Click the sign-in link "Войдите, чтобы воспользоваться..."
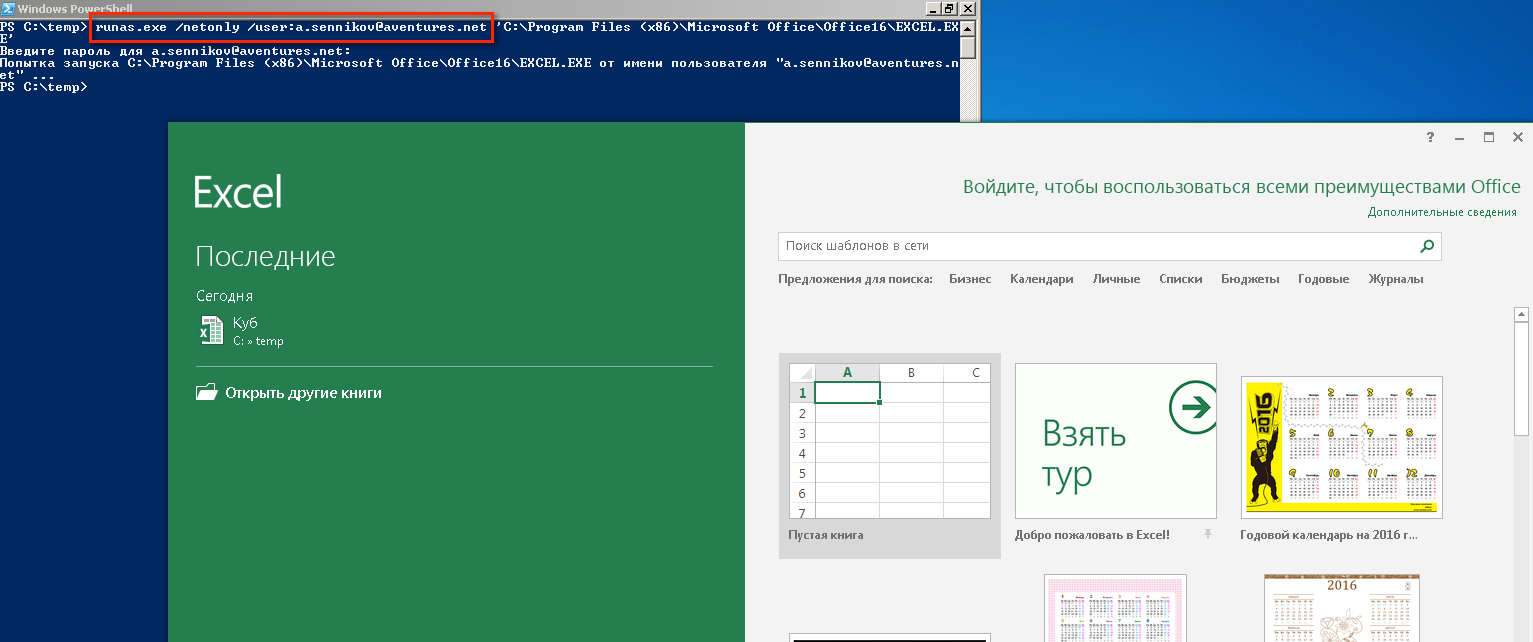This screenshot has height=642, width=1533. (1242, 187)
